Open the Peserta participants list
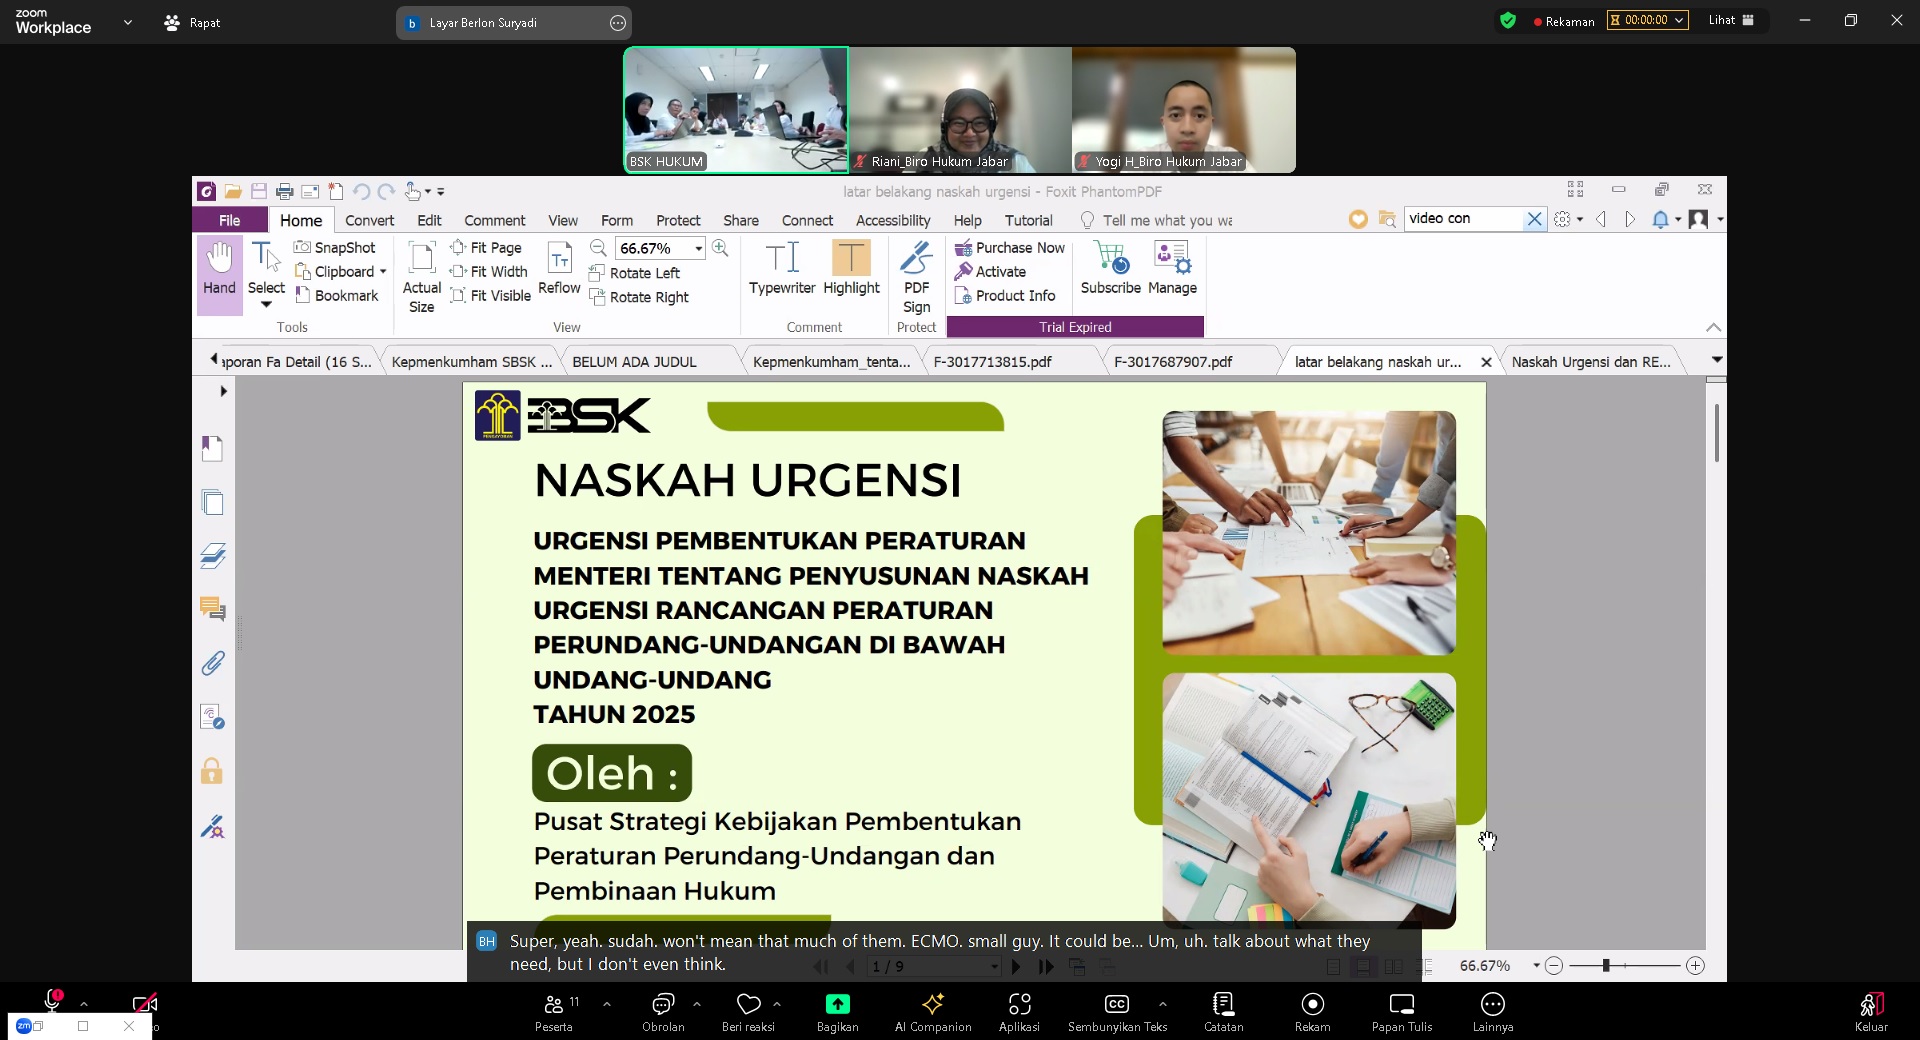The height and width of the screenshot is (1040, 1920). (554, 1005)
